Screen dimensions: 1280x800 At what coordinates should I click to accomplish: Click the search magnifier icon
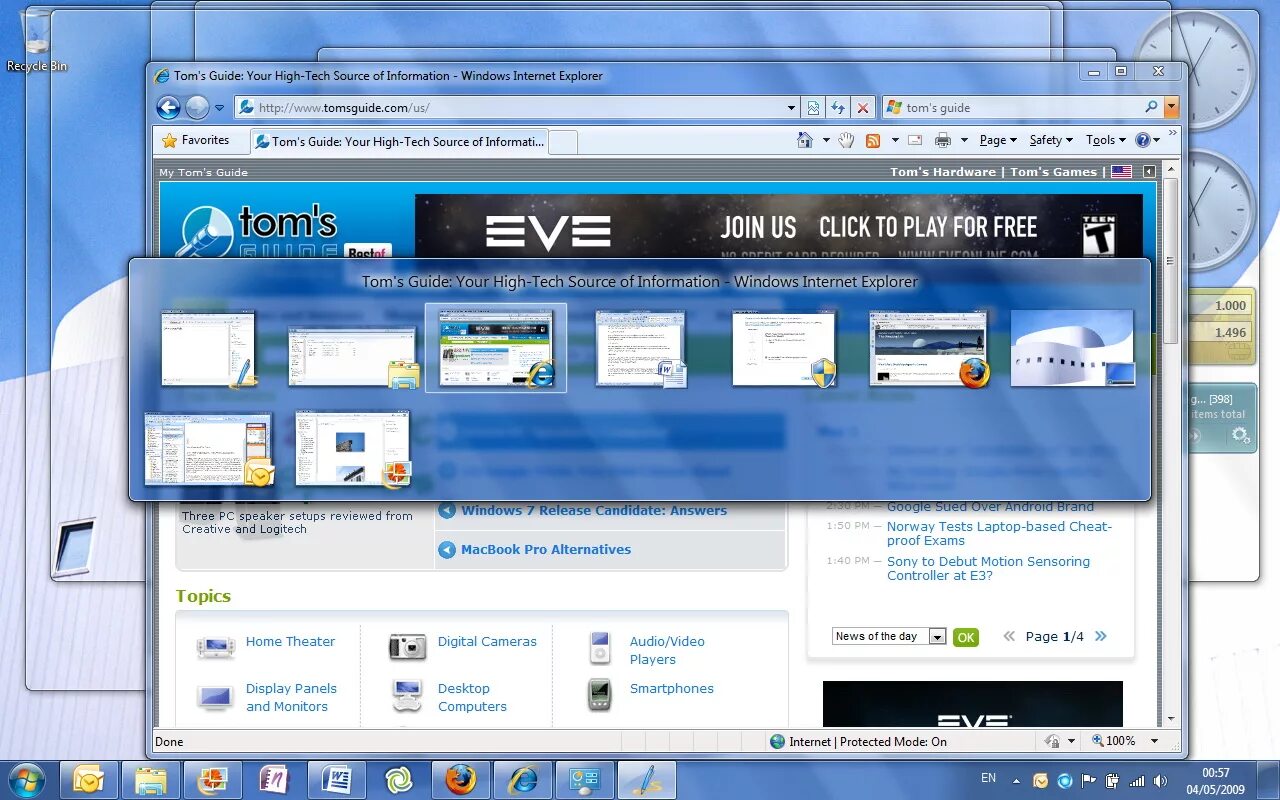pos(1150,107)
